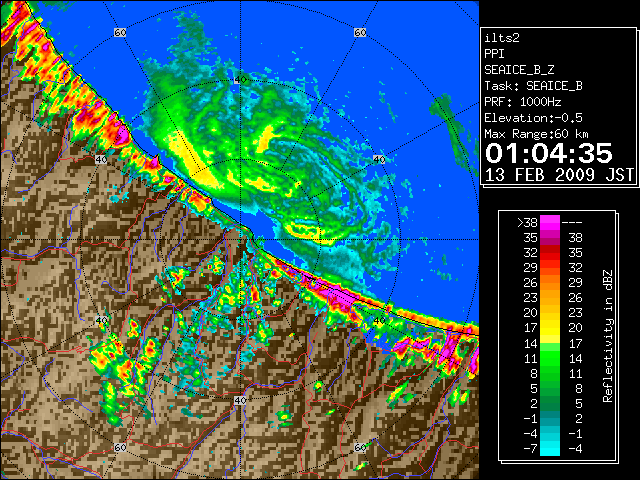
Task: Click the '40' range label due south of center
Action: 240,400
